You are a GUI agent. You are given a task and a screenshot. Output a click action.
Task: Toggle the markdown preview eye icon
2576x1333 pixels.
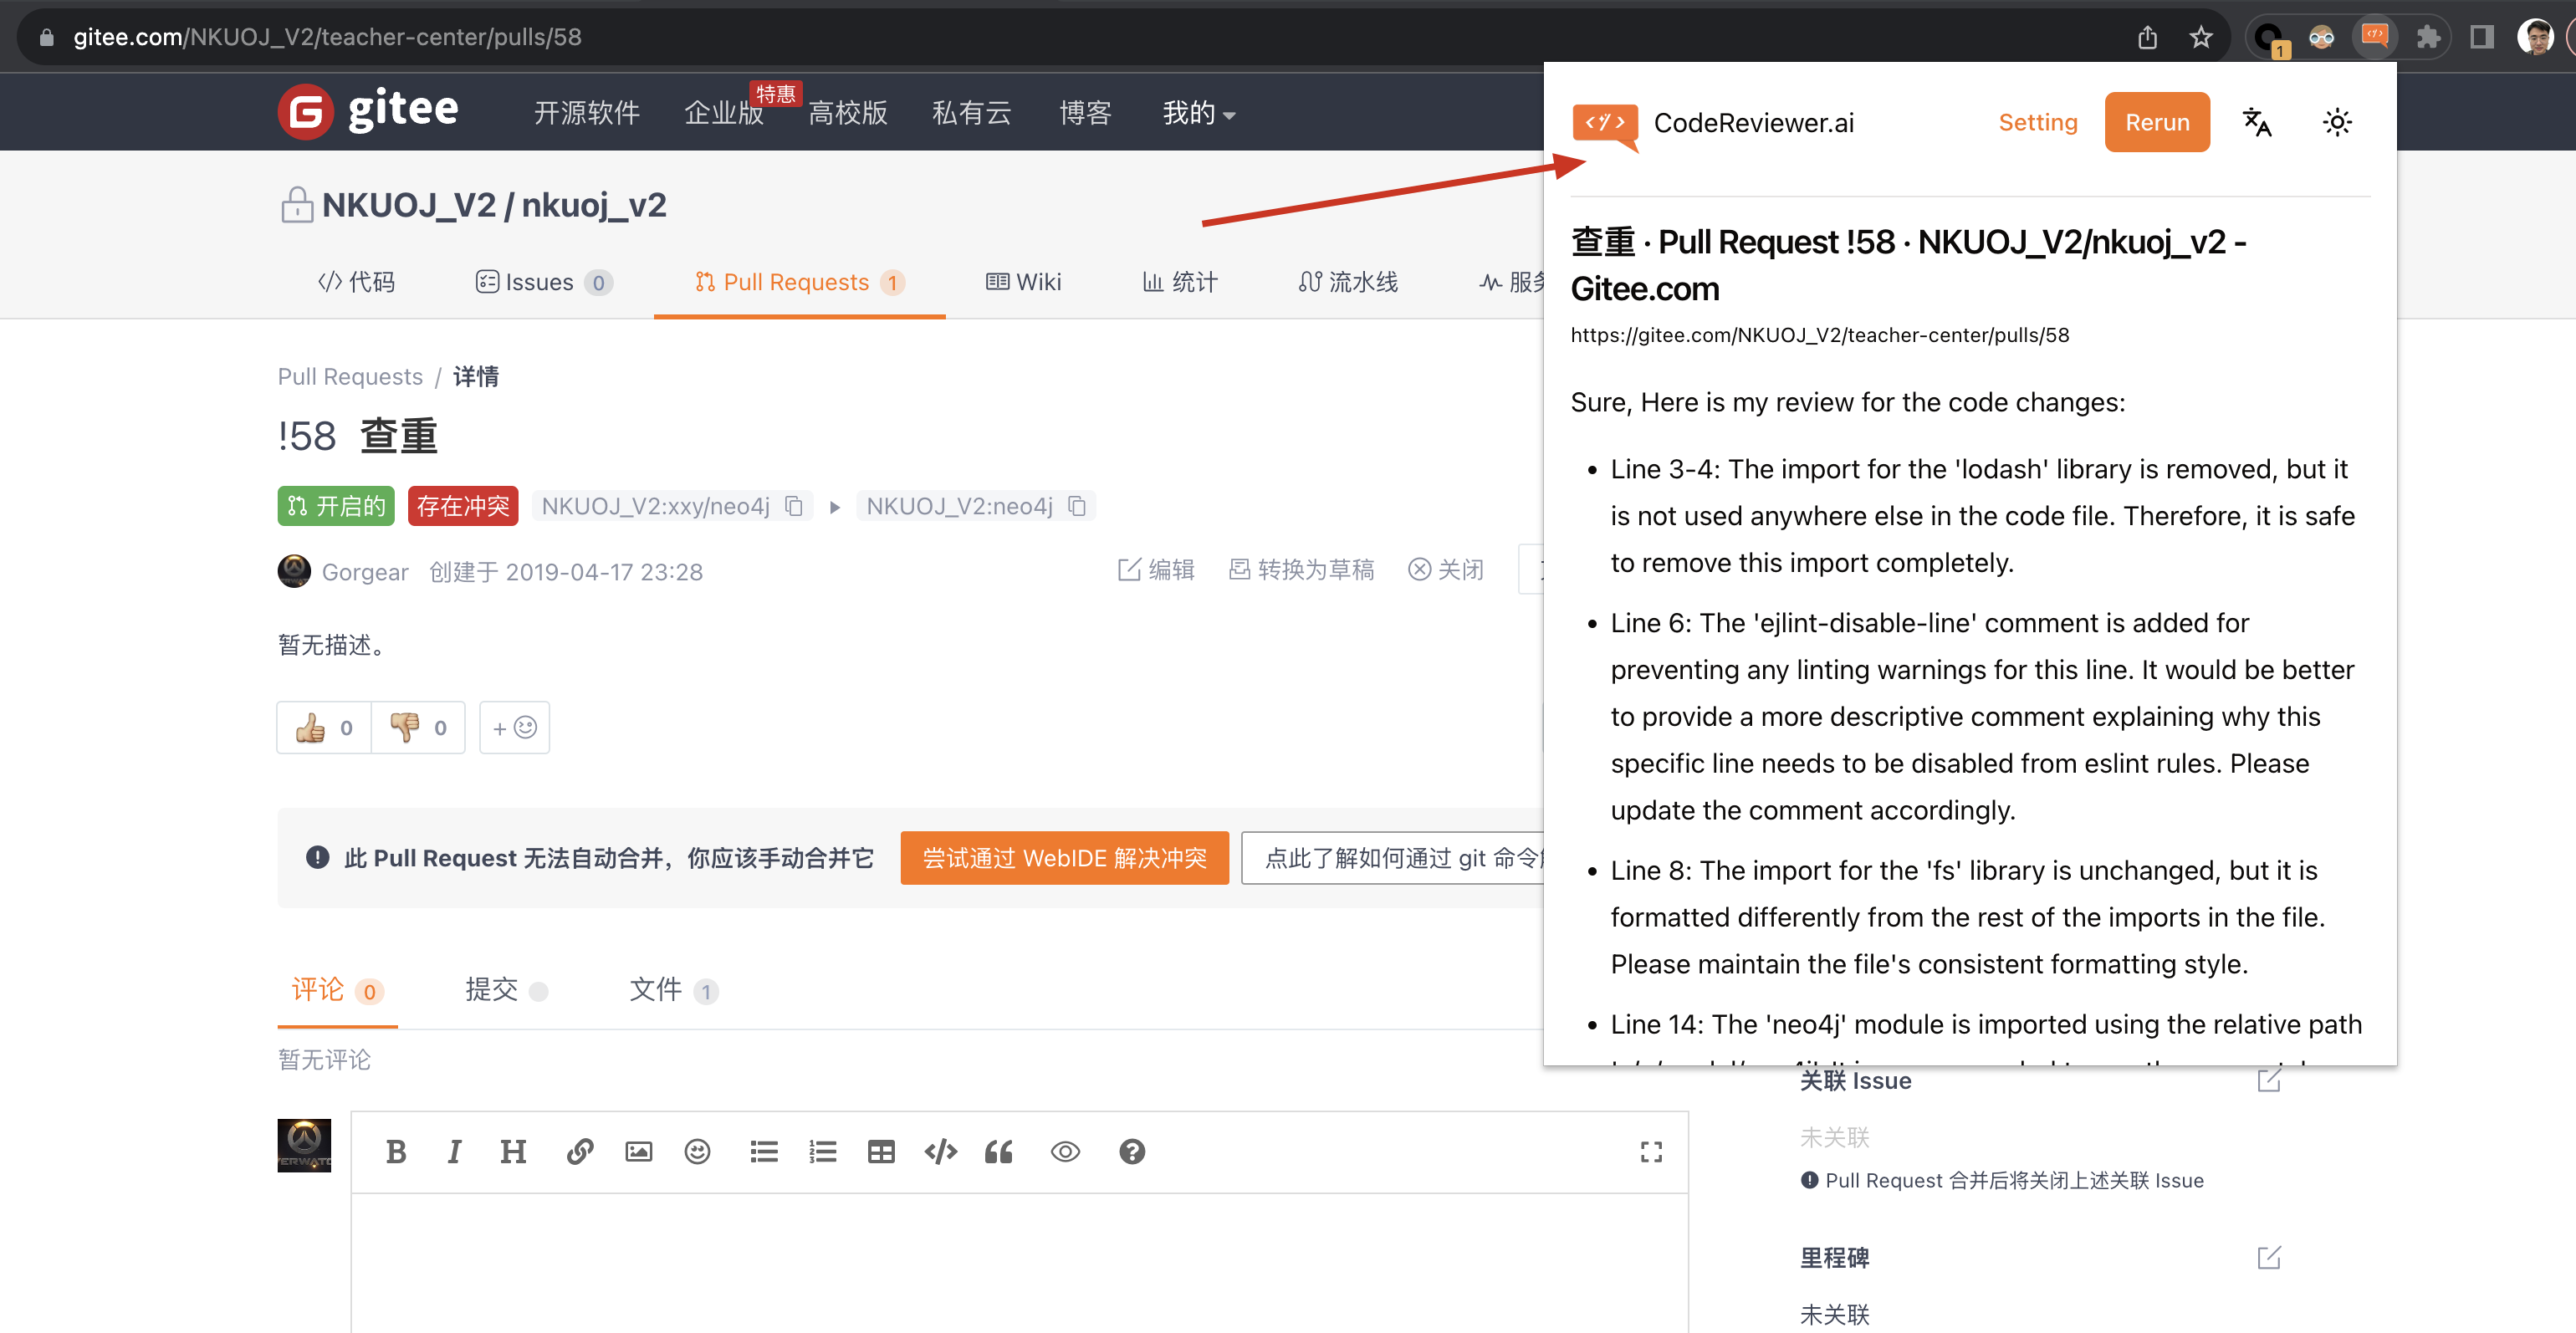[1065, 1152]
